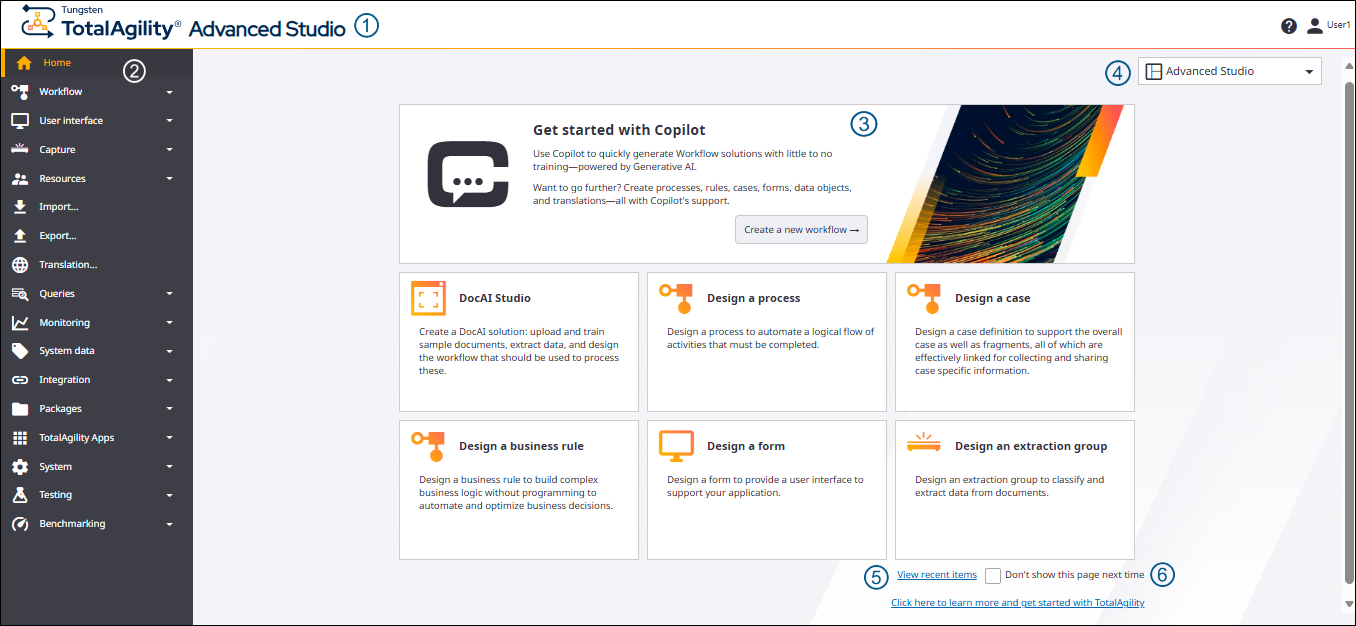This screenshot has width=1356, height=626.
Task: Click the Integration link icon
Action: 20,380
